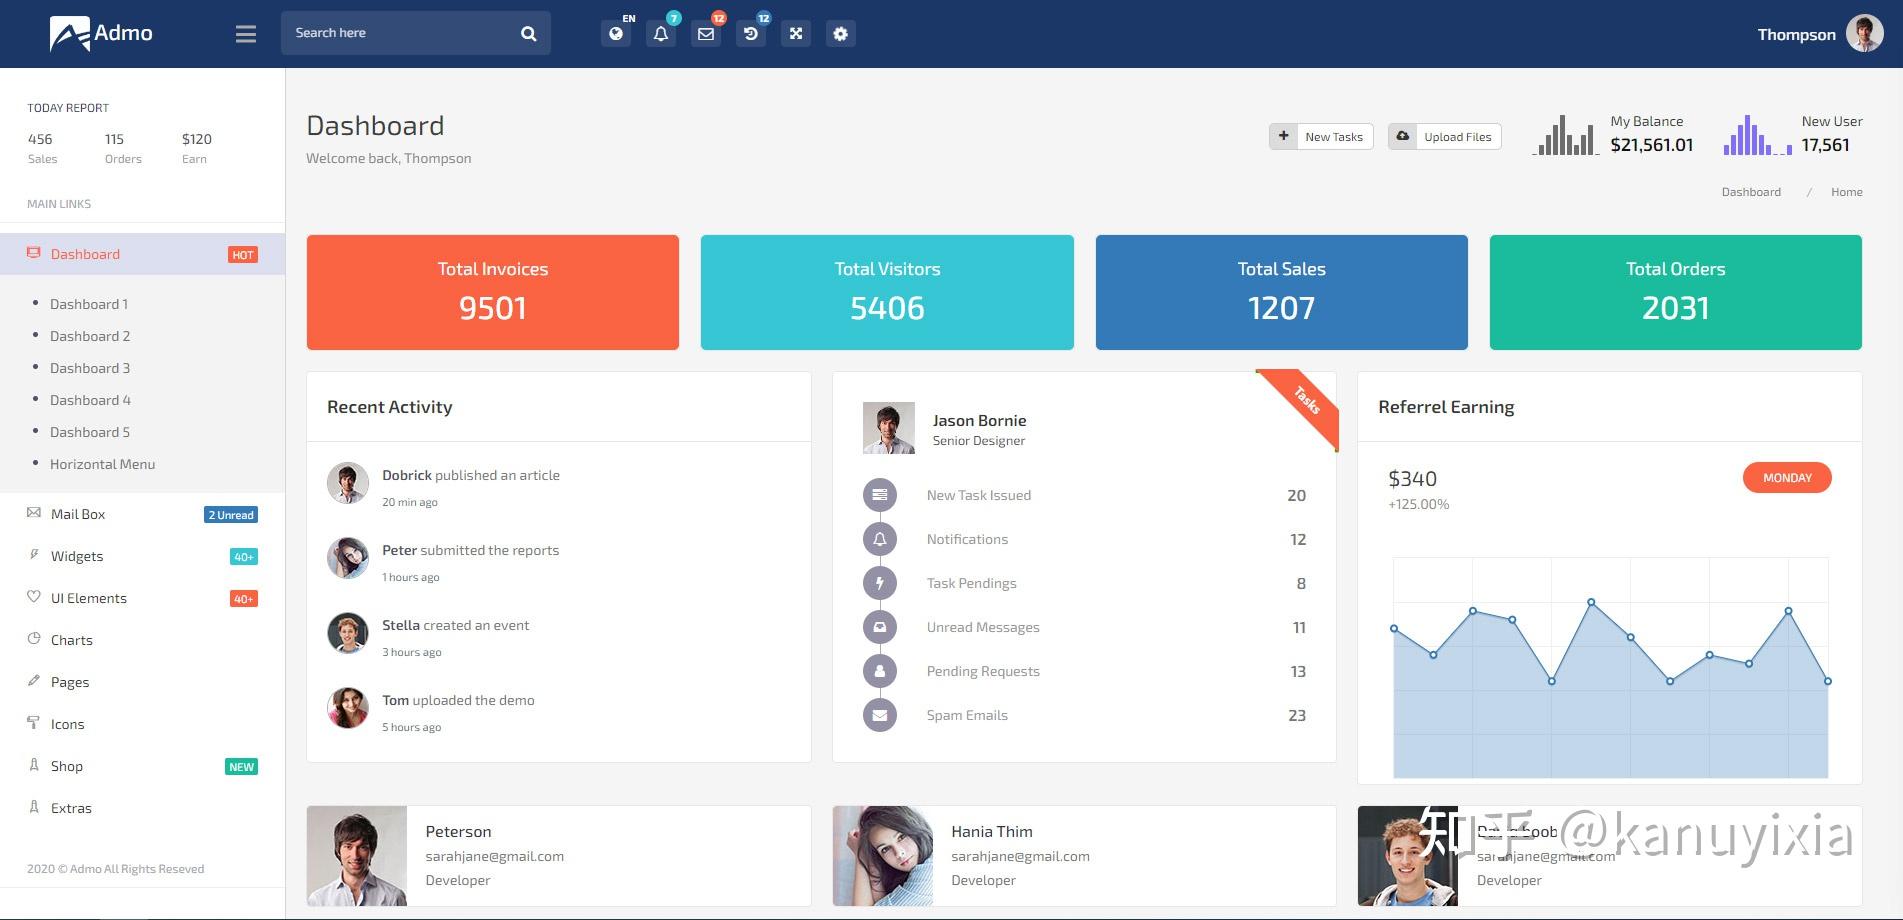Select Dashboard 3 in the sidebar

pos(90,368)
